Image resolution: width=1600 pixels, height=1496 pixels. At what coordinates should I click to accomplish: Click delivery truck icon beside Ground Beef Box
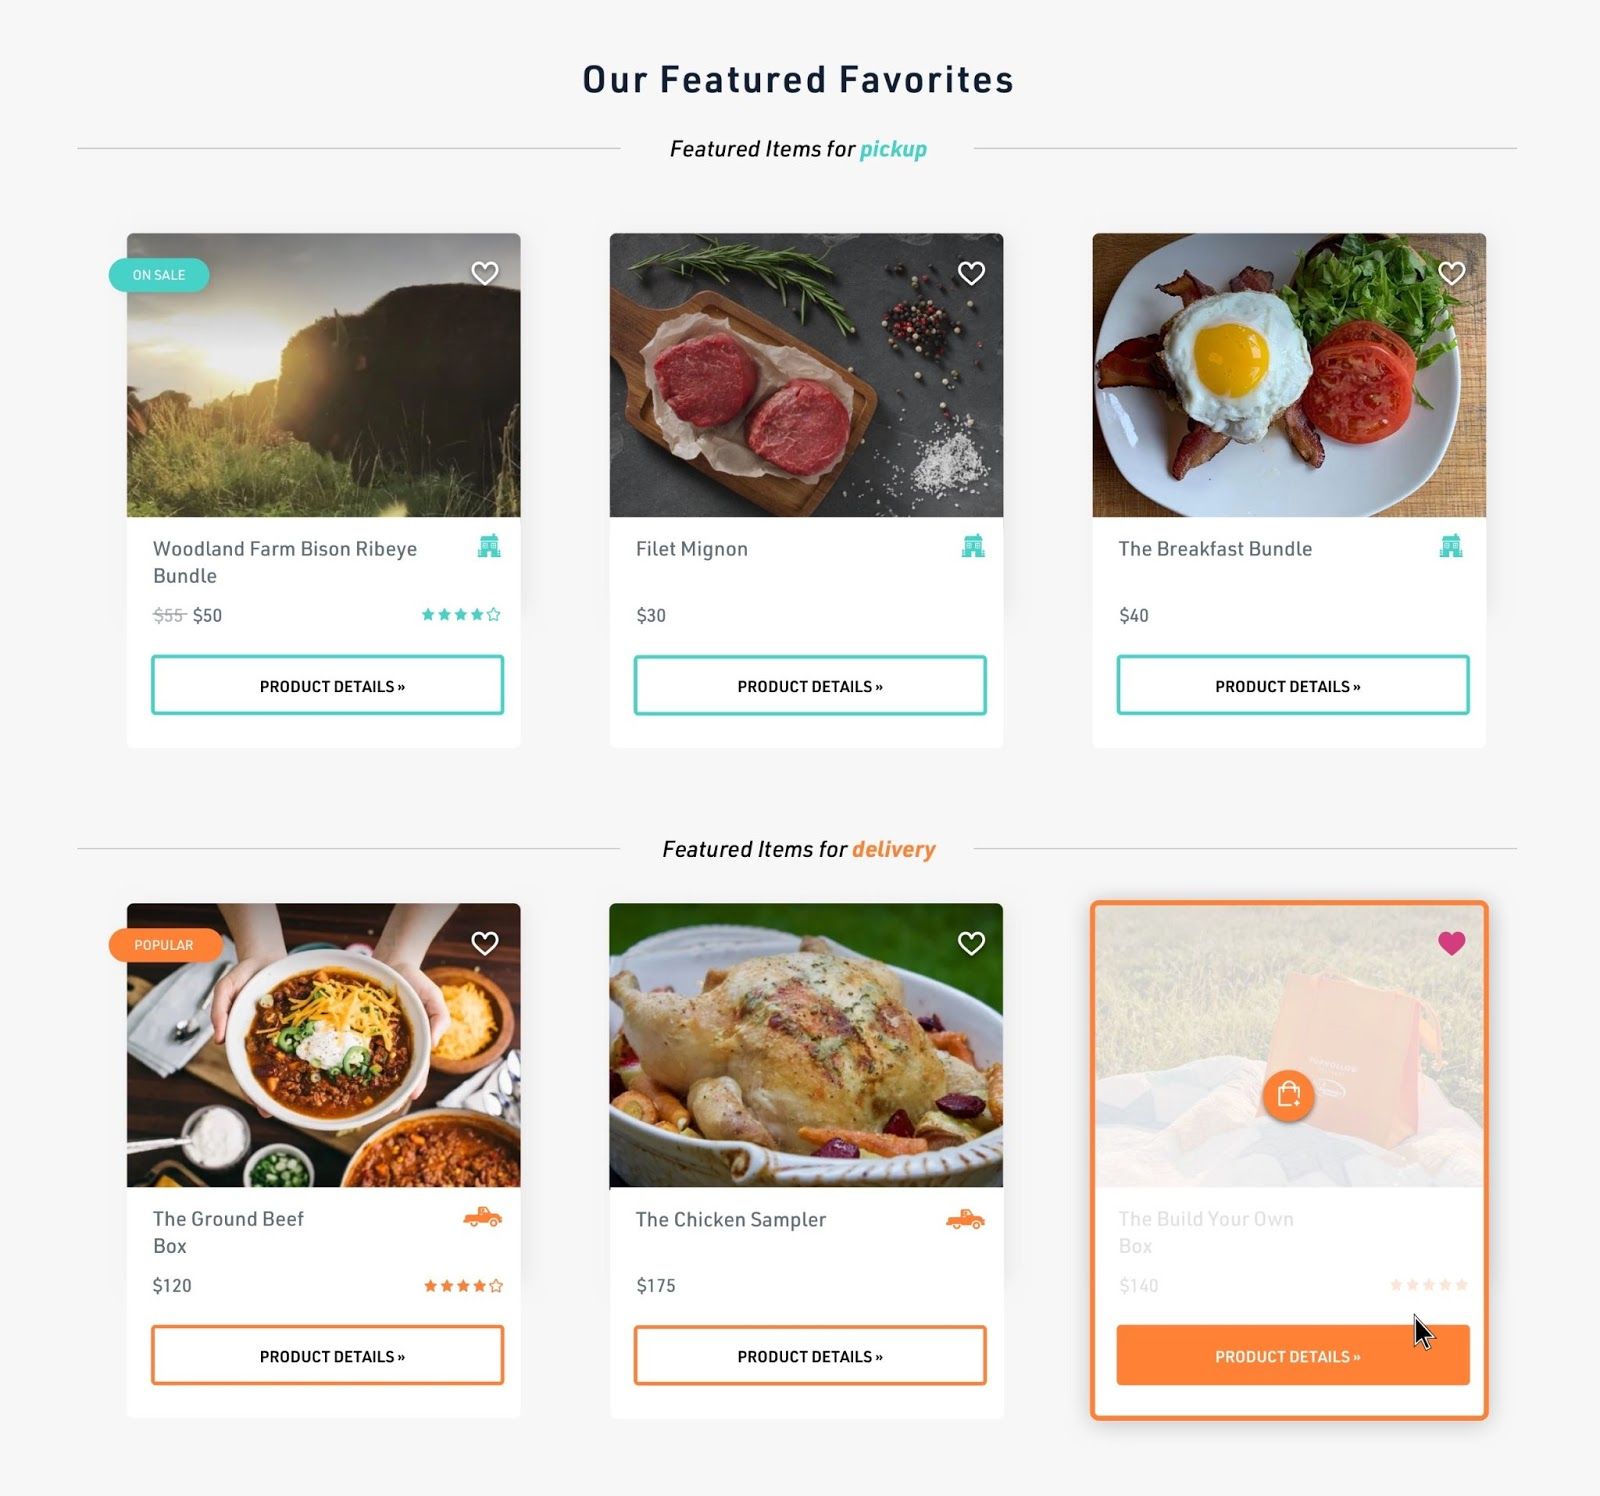483,1217
